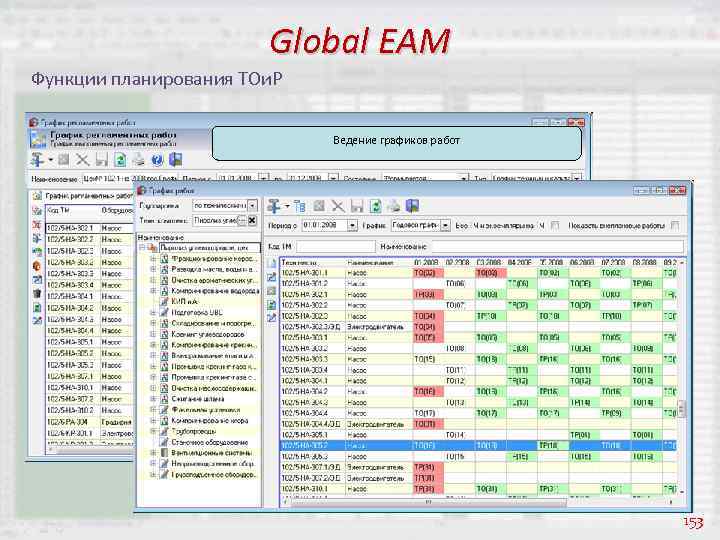Click vertical scrollbar thumb of schedule grid
Screen dimensions: 720x540
click(682, 408)
